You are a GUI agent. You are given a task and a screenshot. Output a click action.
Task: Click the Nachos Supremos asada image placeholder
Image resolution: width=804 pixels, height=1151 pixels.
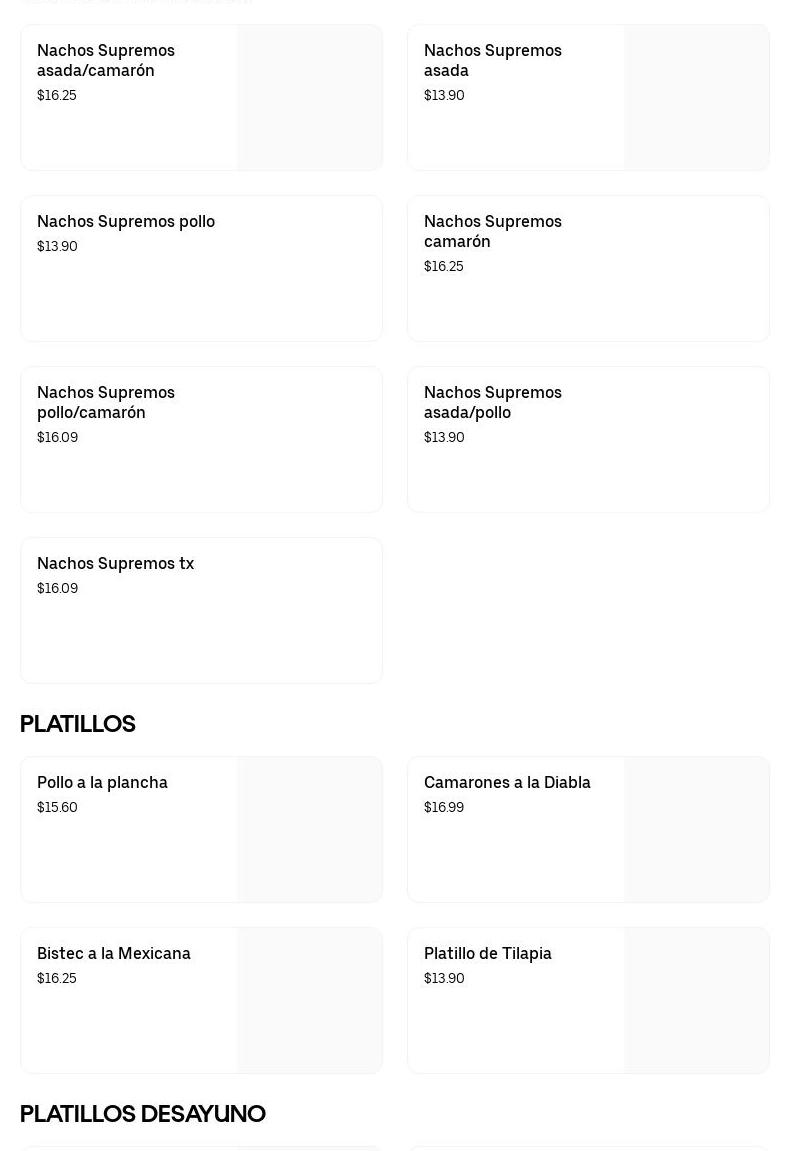click(697, 98)
